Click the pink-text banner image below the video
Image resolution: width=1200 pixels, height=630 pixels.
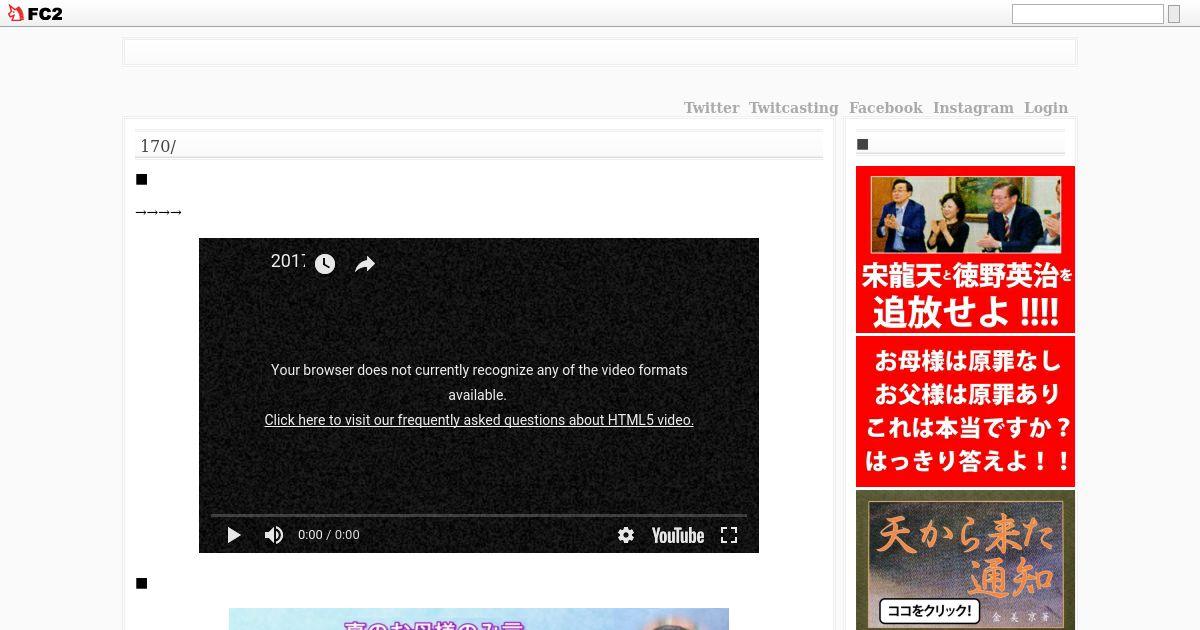pos(479,619)
